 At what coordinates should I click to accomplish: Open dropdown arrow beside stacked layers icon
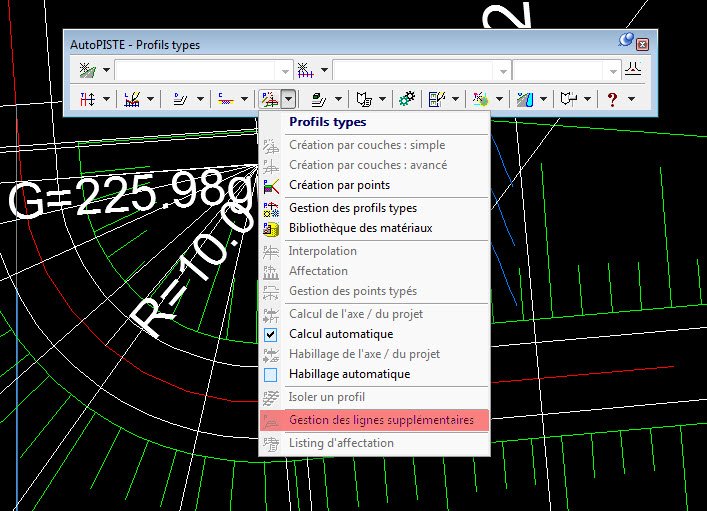(x=338, y=99)
